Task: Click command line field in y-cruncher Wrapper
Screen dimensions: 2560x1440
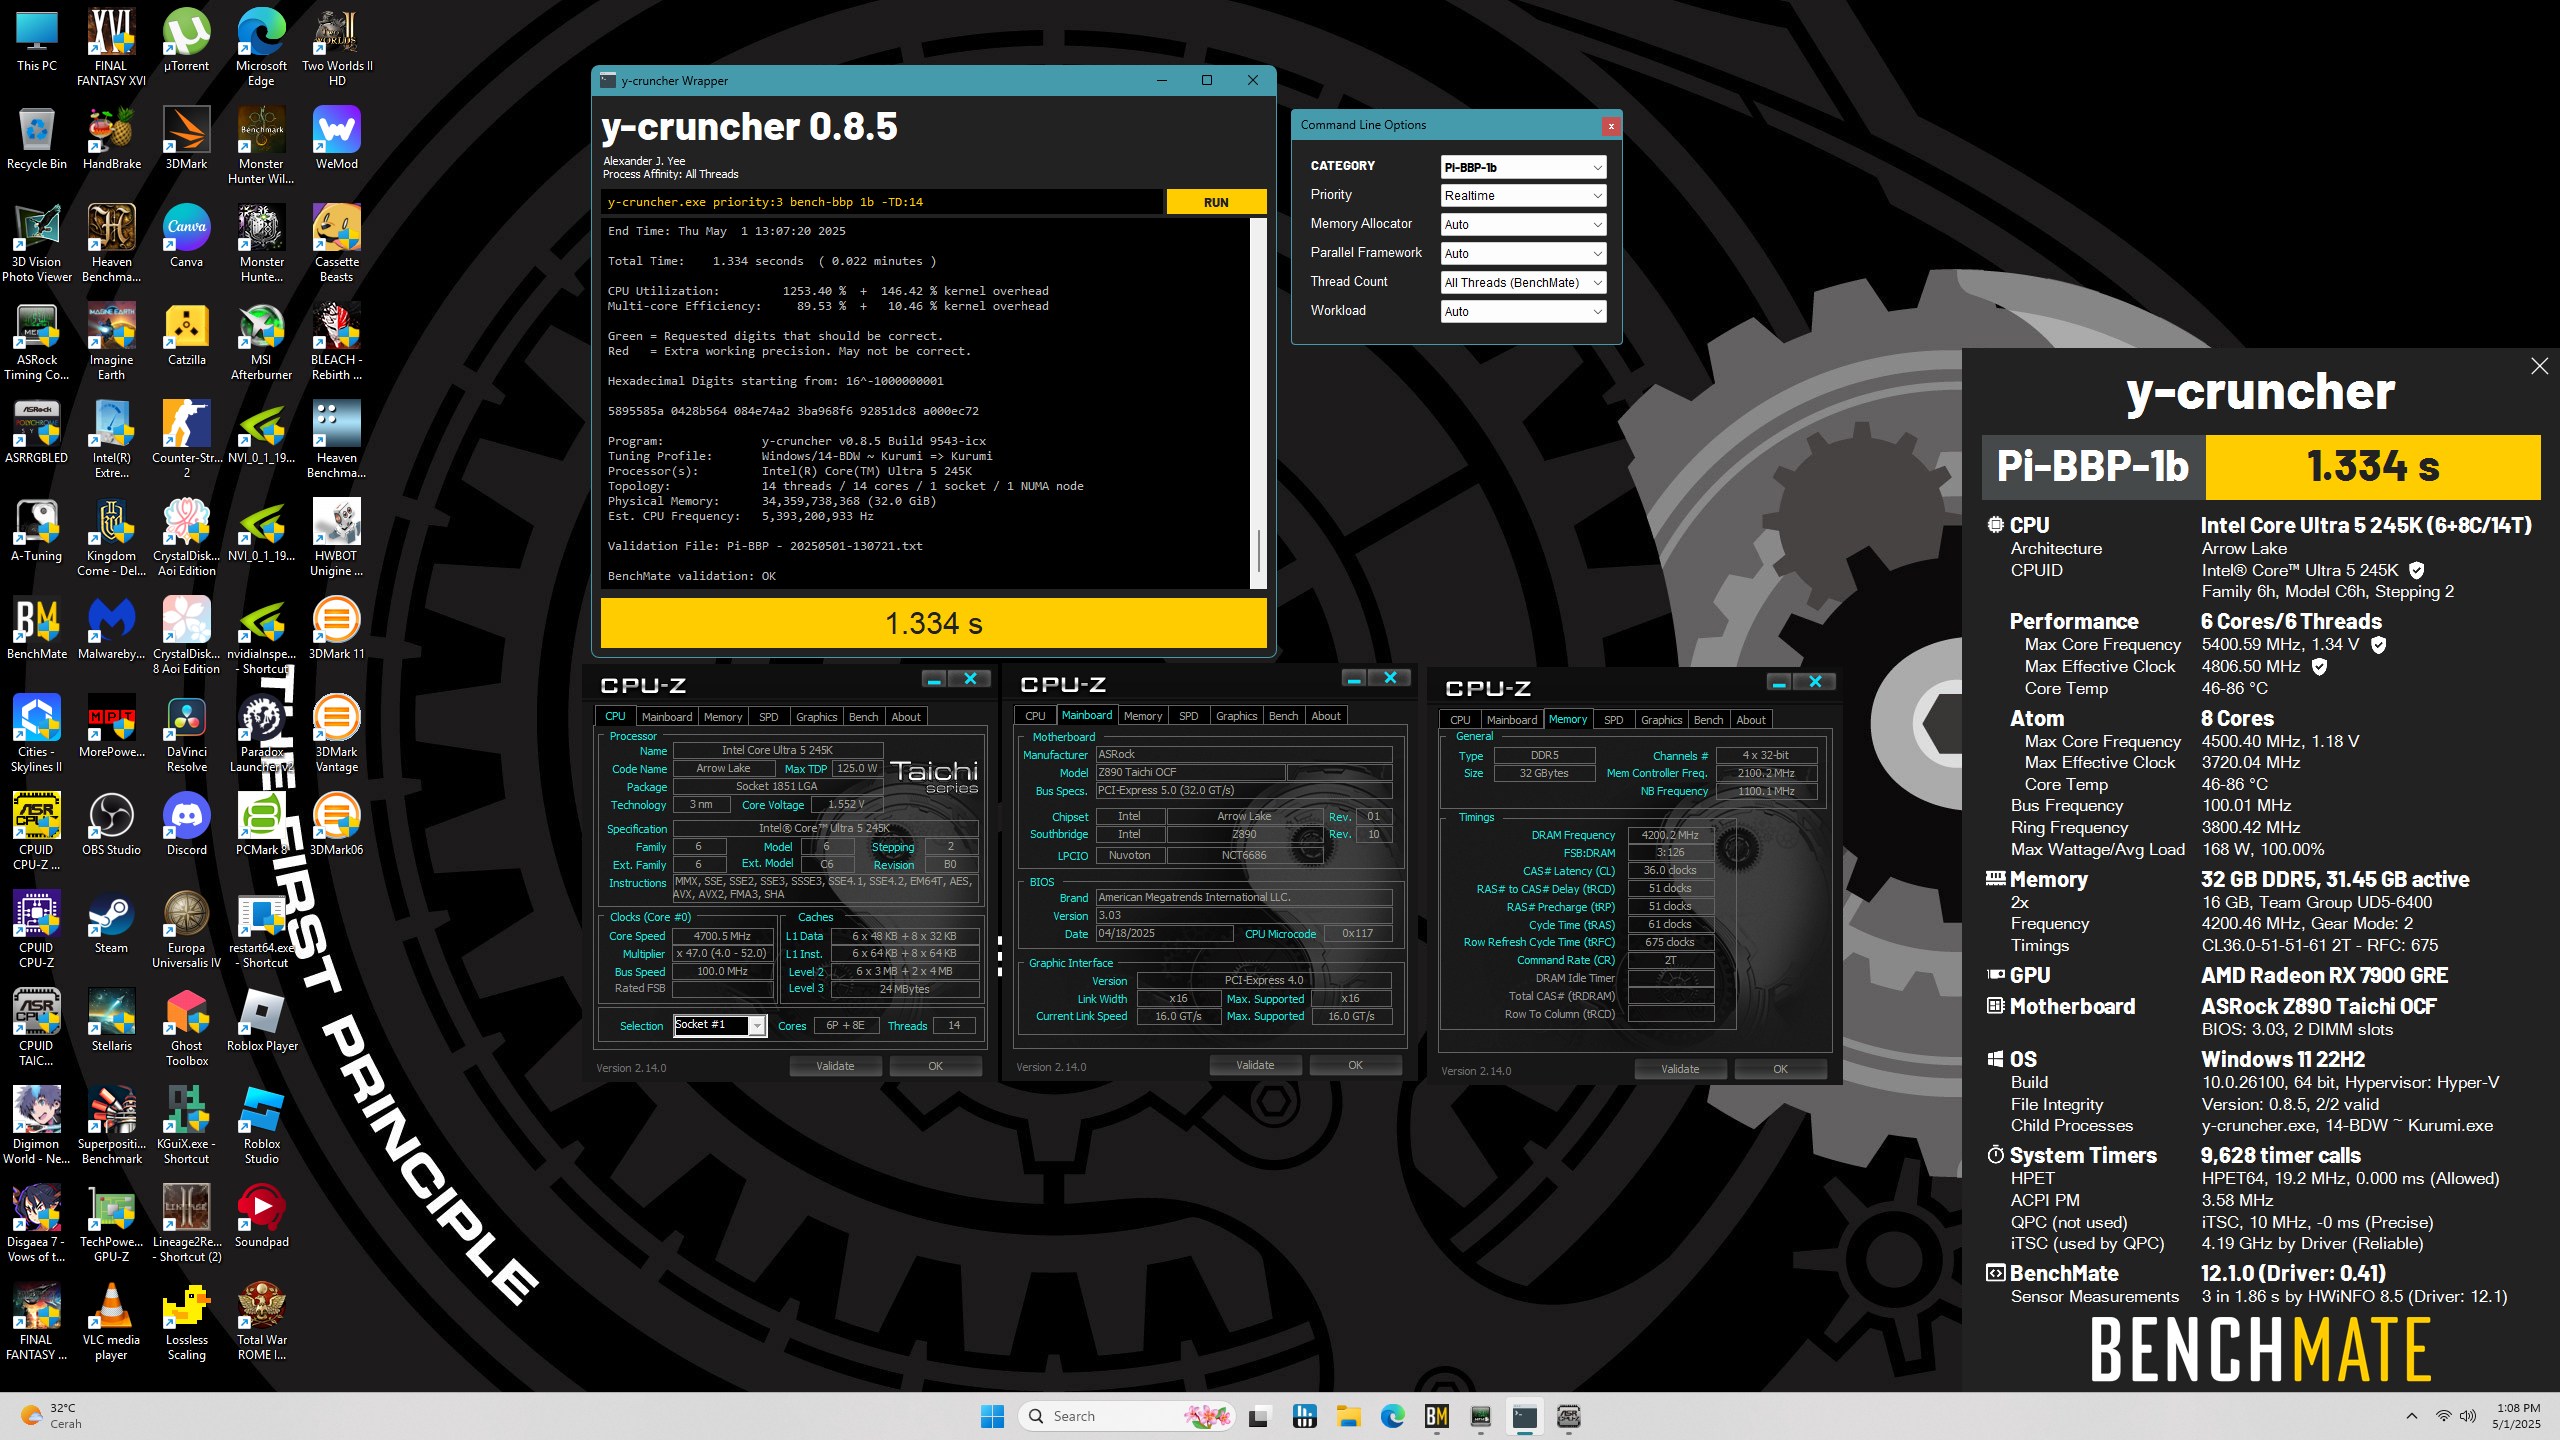Action: pyautogui.click(x=882, y=202)
